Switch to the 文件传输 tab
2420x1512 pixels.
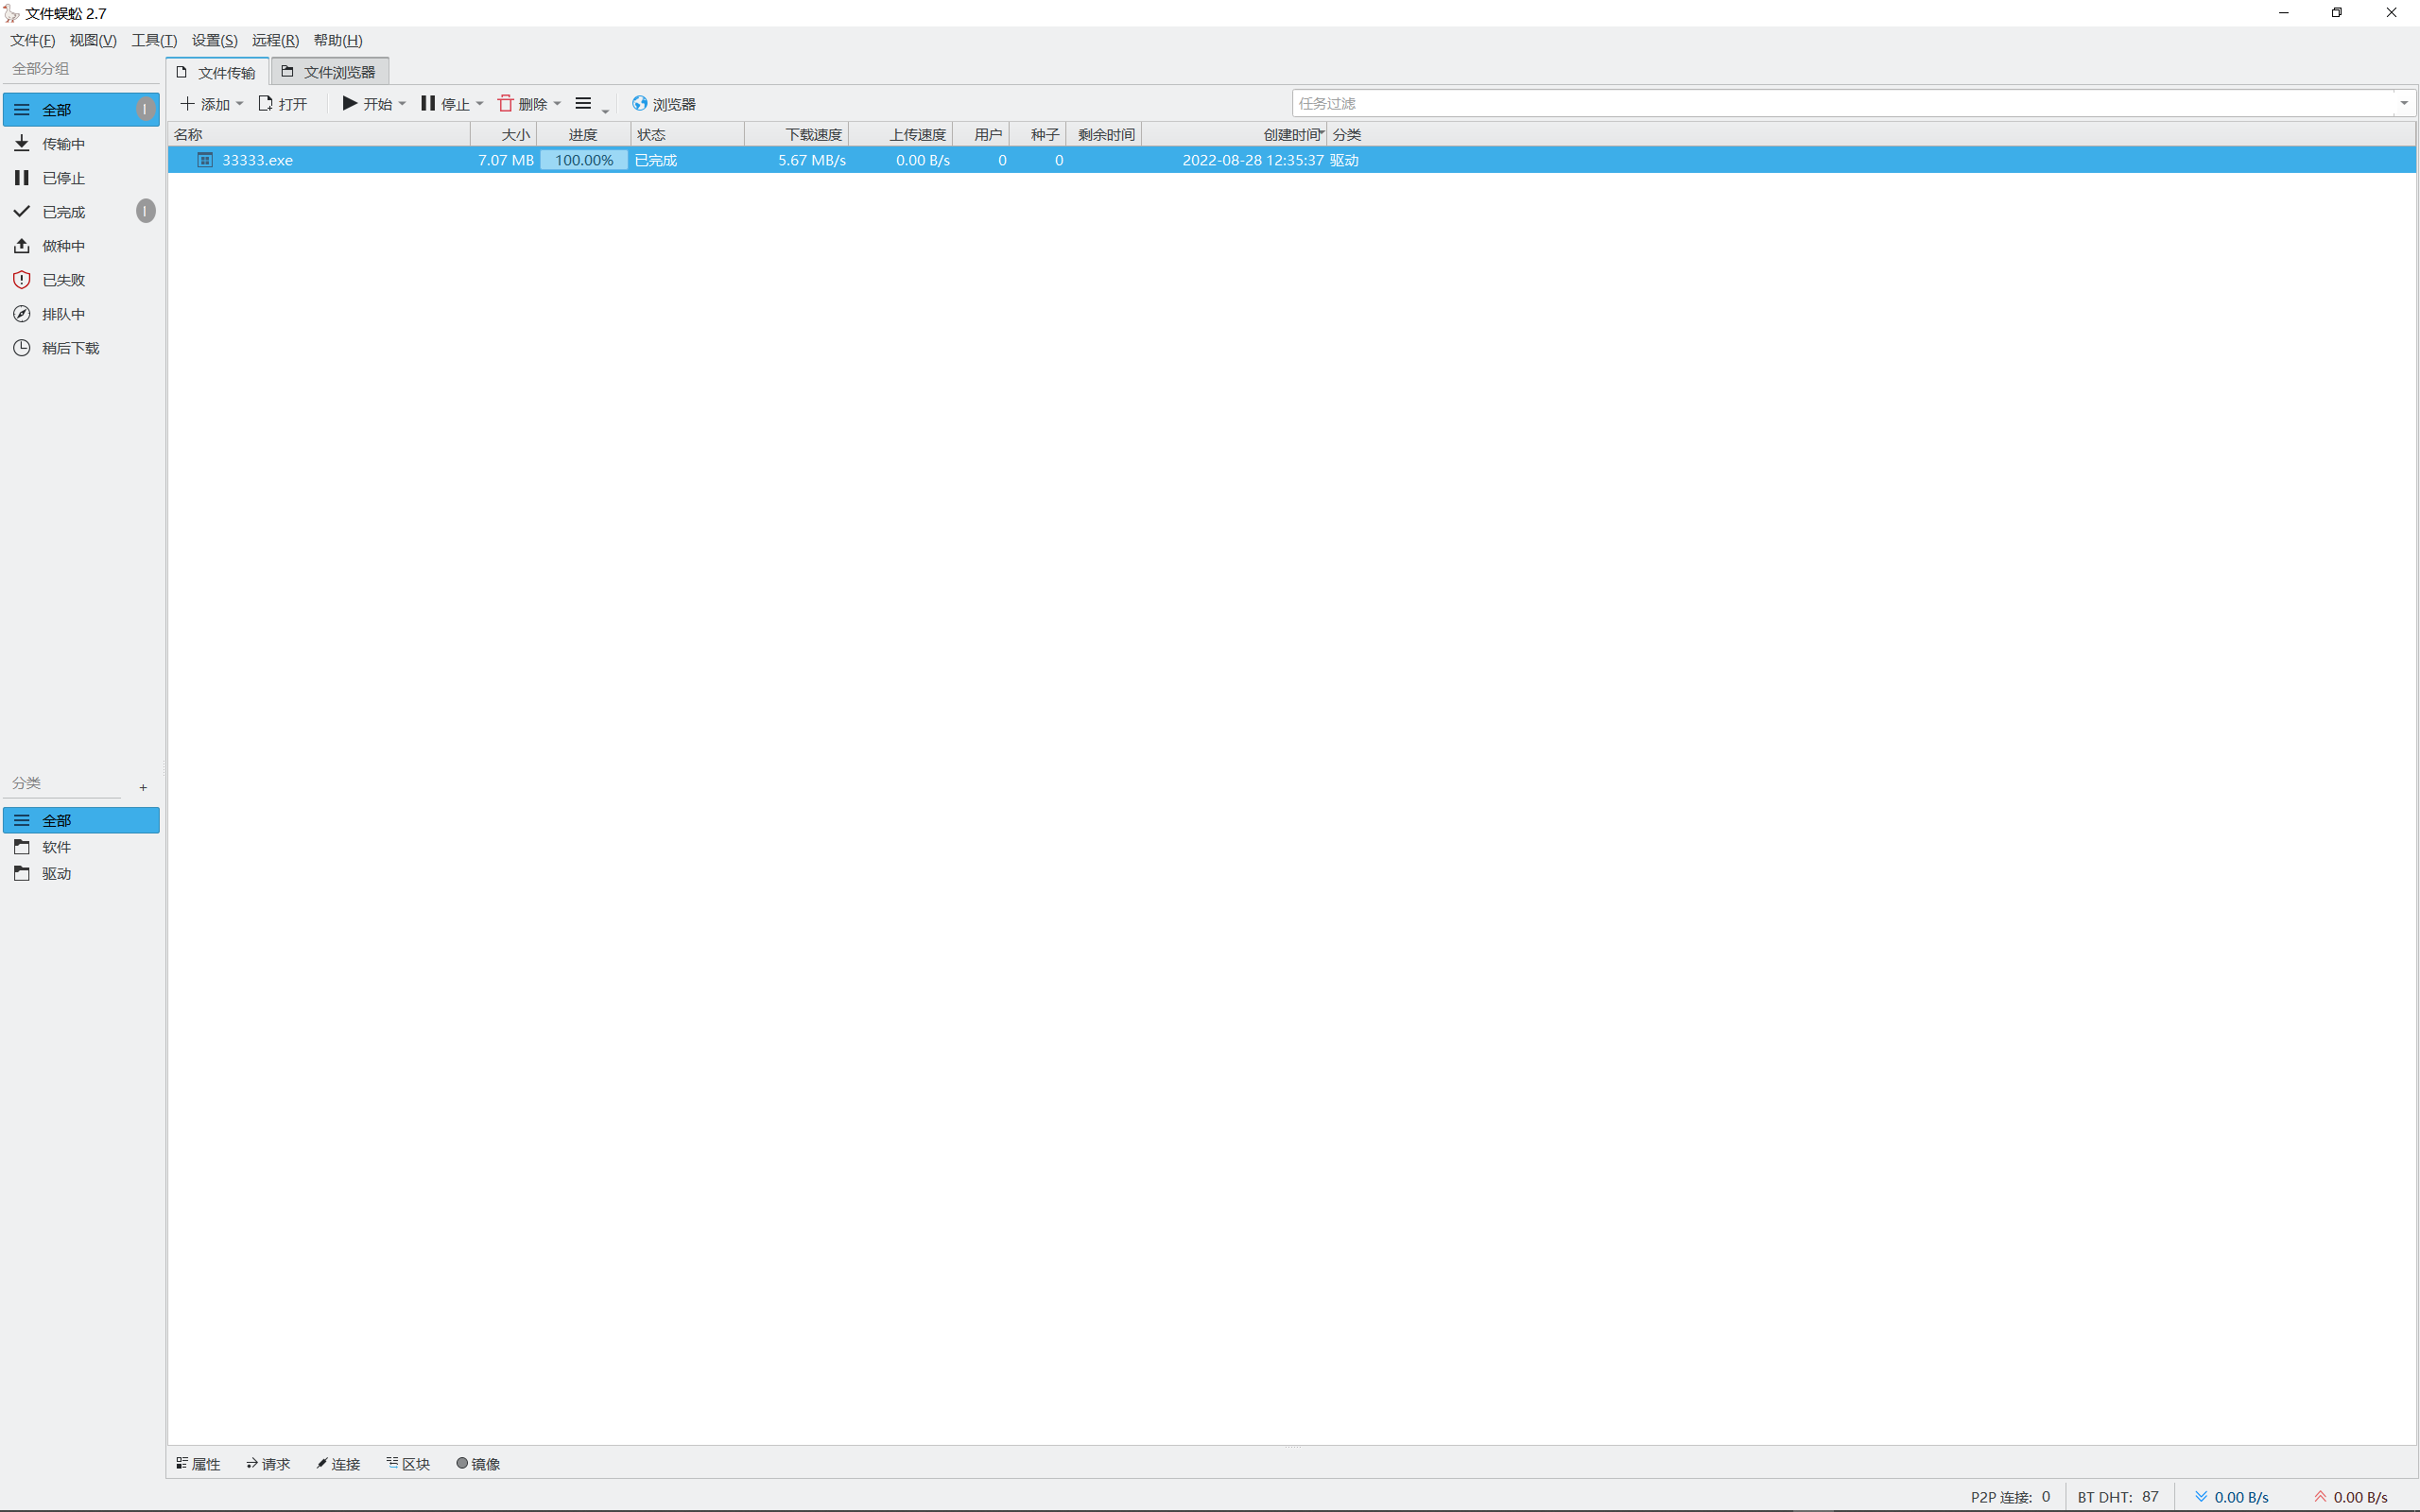(x=217, y=72)
